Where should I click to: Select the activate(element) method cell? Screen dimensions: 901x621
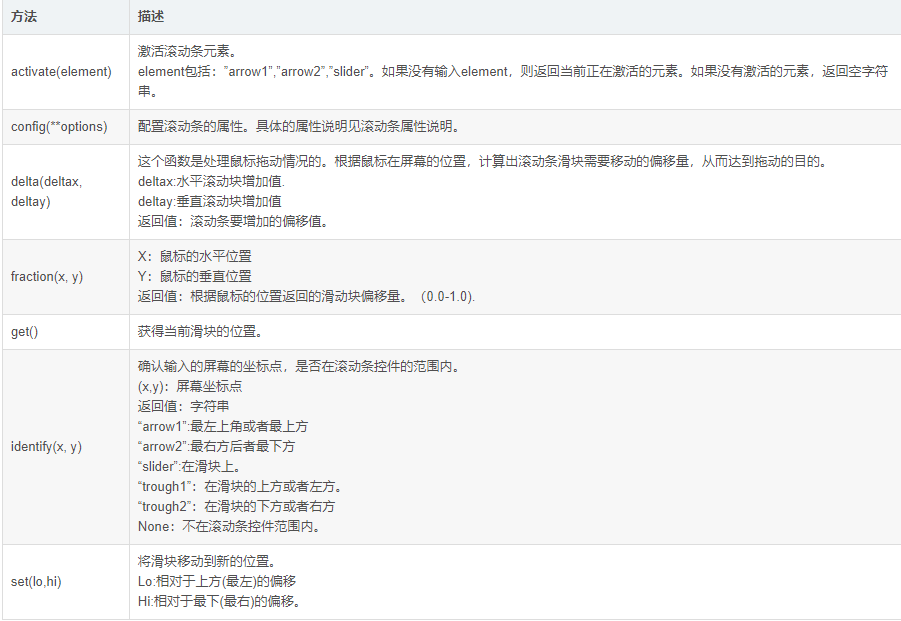pos(66,72)
